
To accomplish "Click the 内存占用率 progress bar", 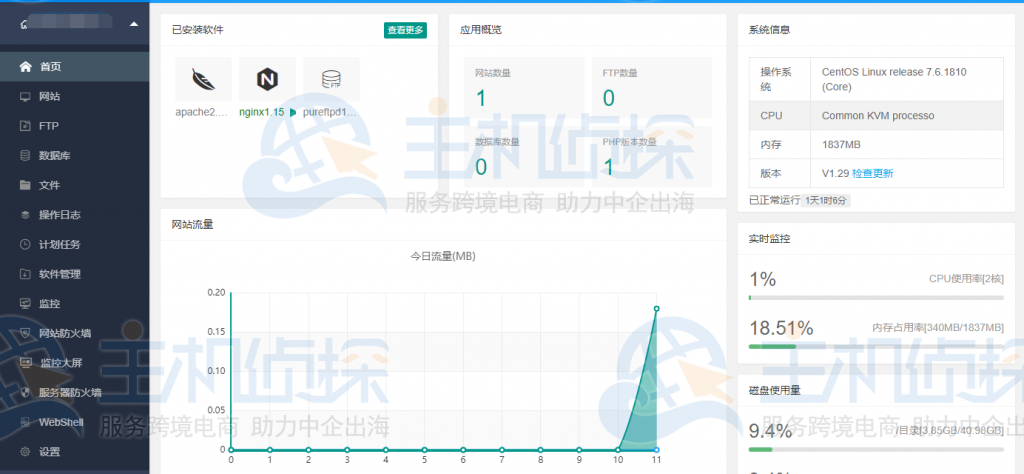I will [876, 346].
